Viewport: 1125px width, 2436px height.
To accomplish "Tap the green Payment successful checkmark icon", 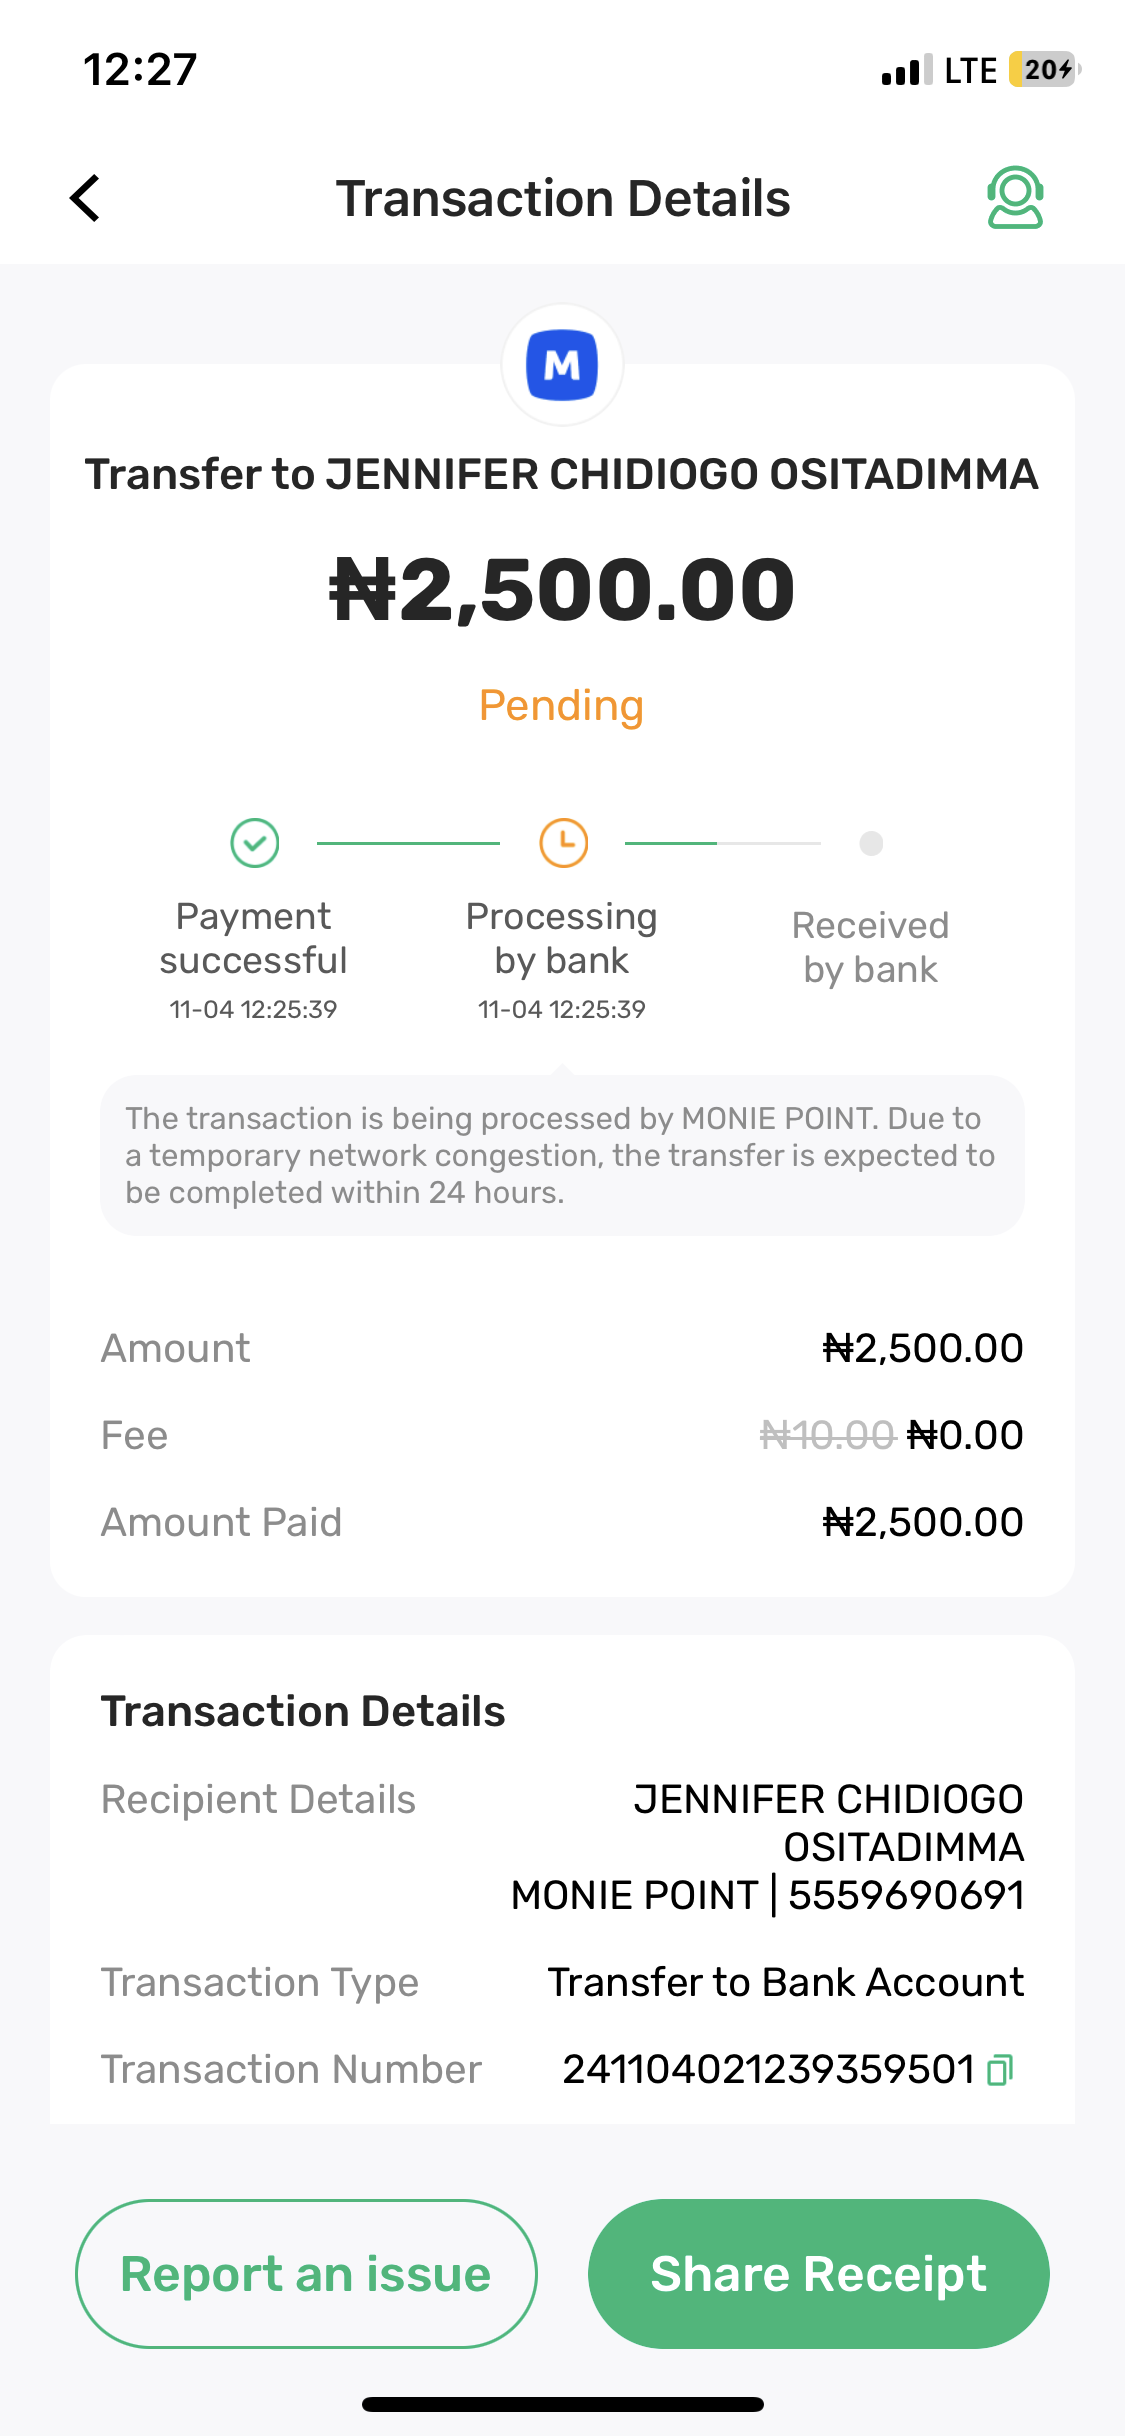I will 255,843.
